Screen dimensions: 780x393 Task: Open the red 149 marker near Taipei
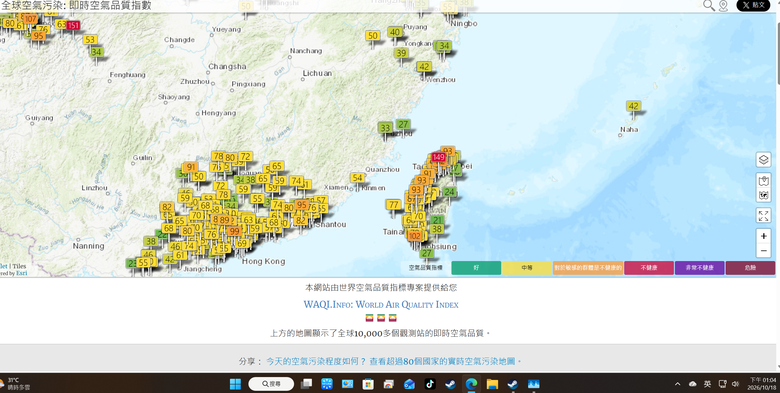(438, 157)
